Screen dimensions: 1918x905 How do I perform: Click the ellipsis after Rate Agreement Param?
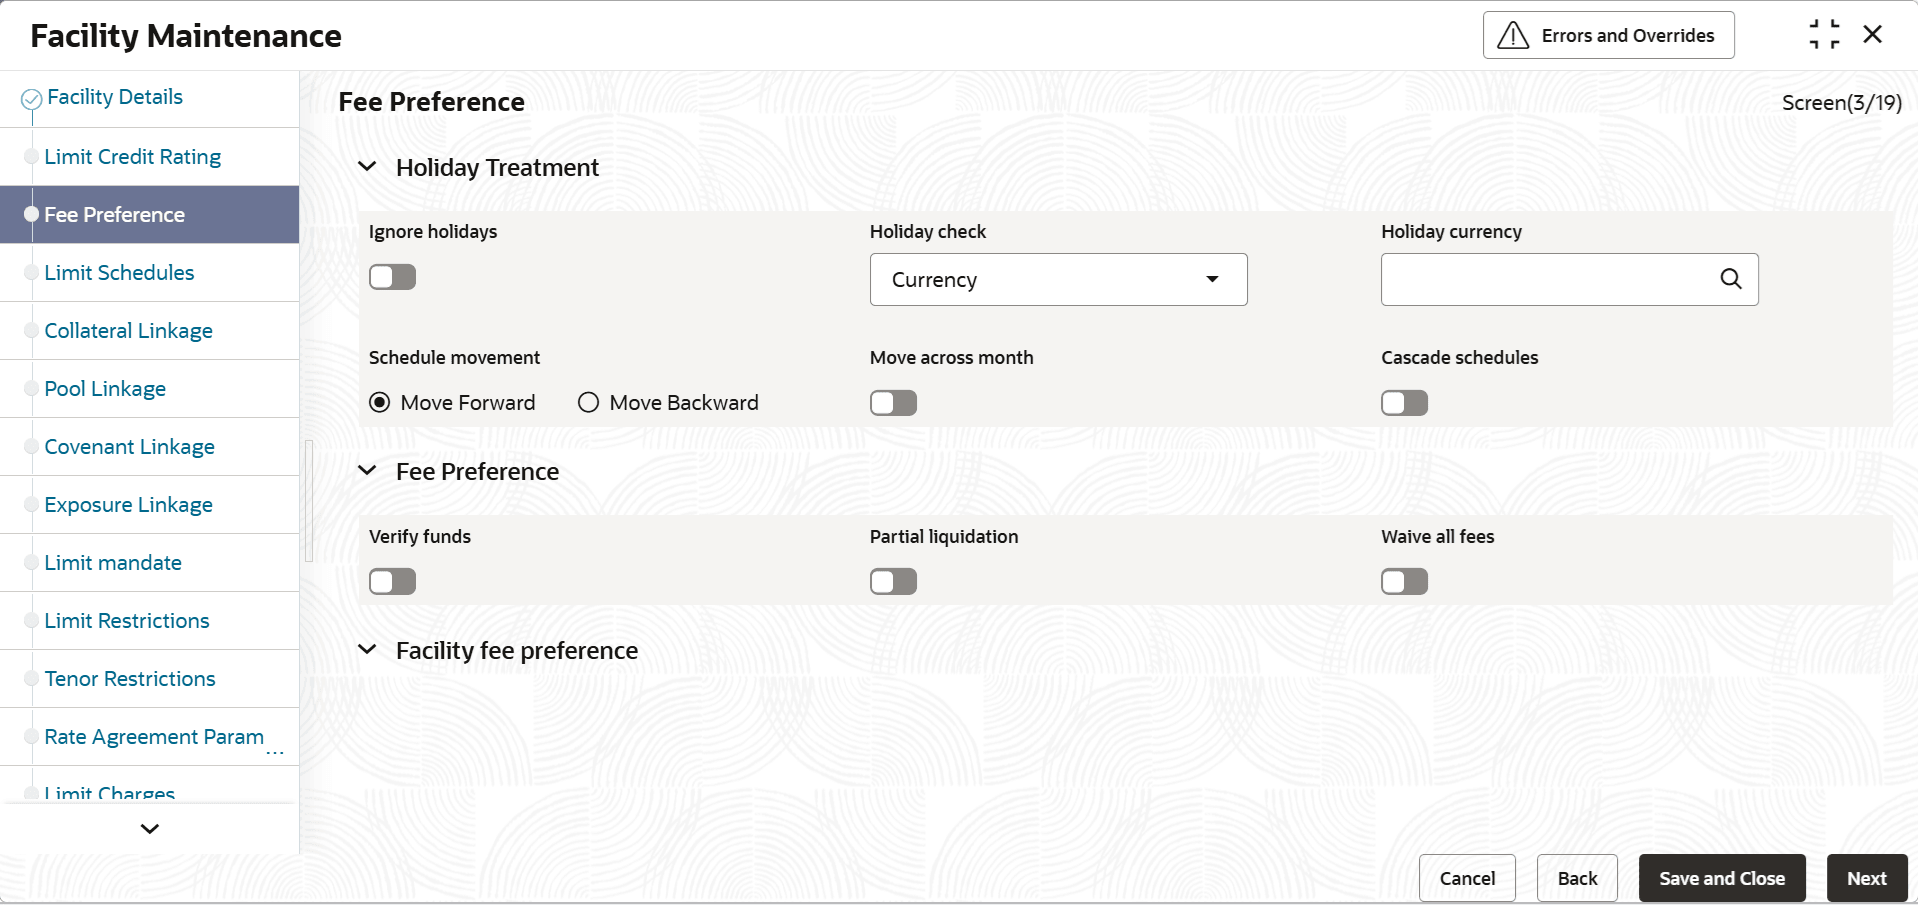point(275,752)
